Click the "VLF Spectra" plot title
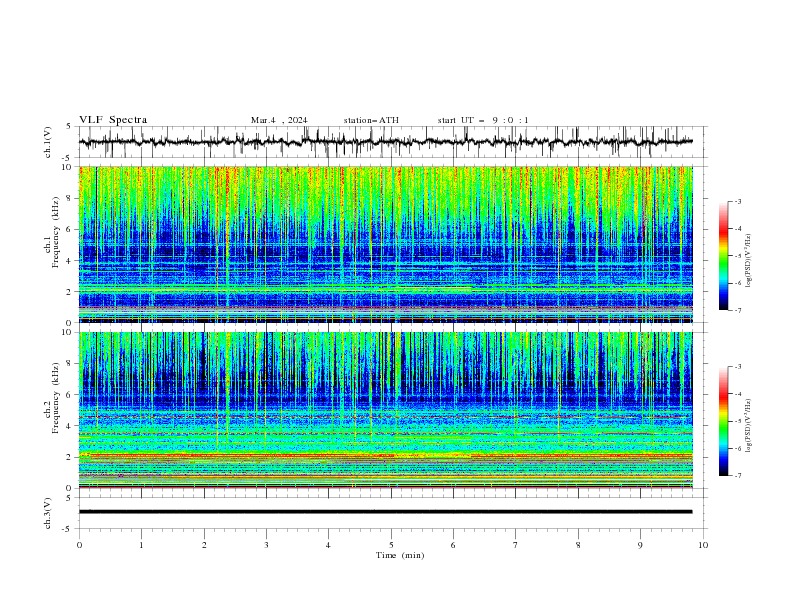 (113, 120)
